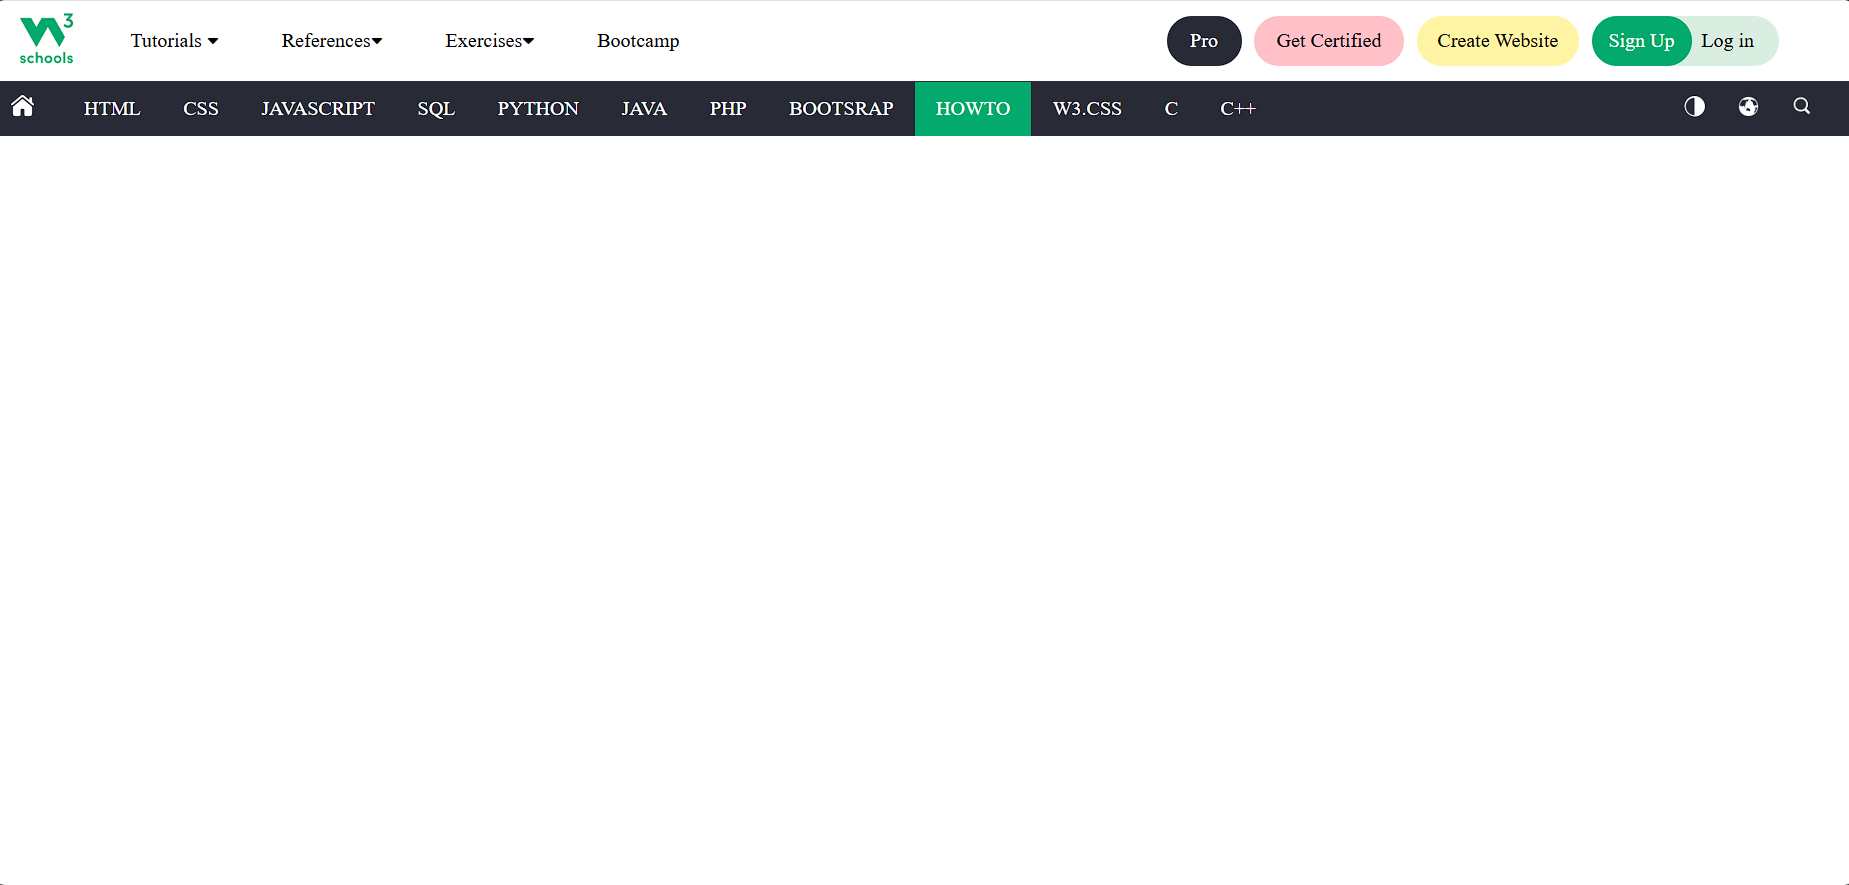1849x885 pixels.
Task: Select JAVA in the topic bar
Action: tap(644, 108)
